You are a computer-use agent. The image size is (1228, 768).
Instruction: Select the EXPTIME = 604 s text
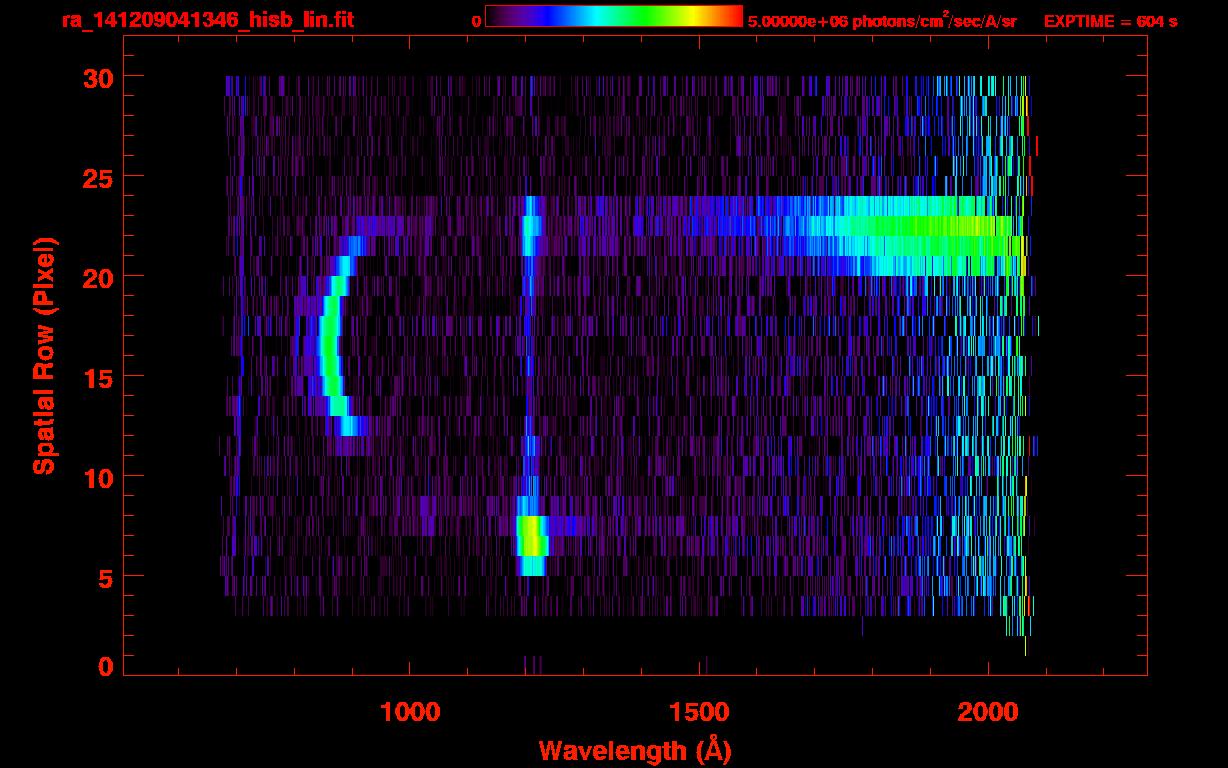coord(1110,21)
